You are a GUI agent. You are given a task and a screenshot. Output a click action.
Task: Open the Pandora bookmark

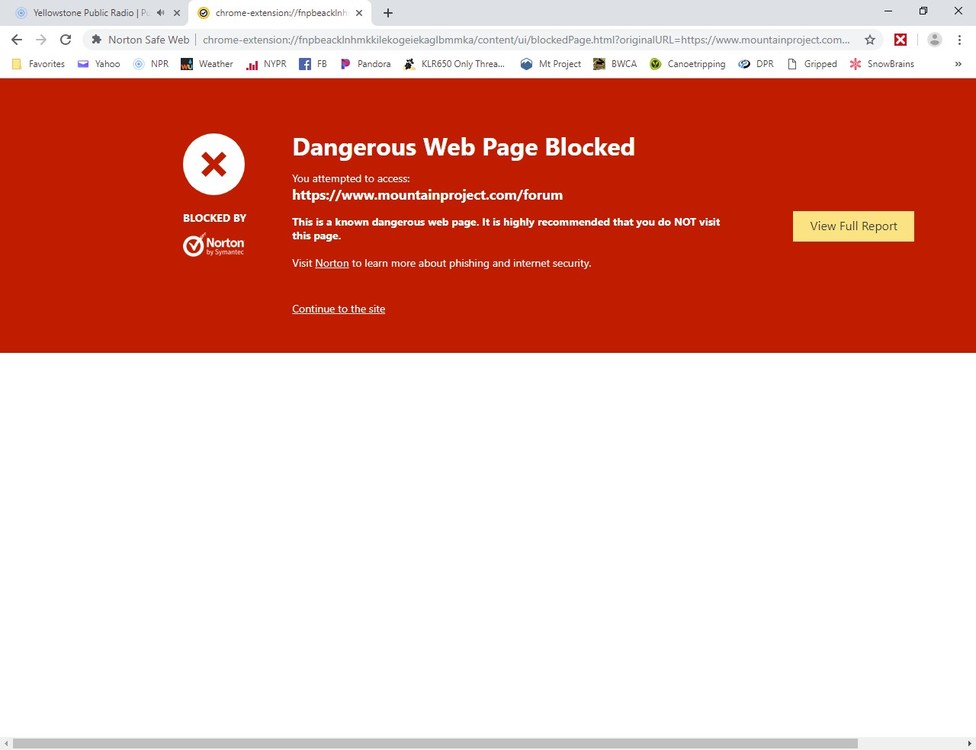point(365,63)
